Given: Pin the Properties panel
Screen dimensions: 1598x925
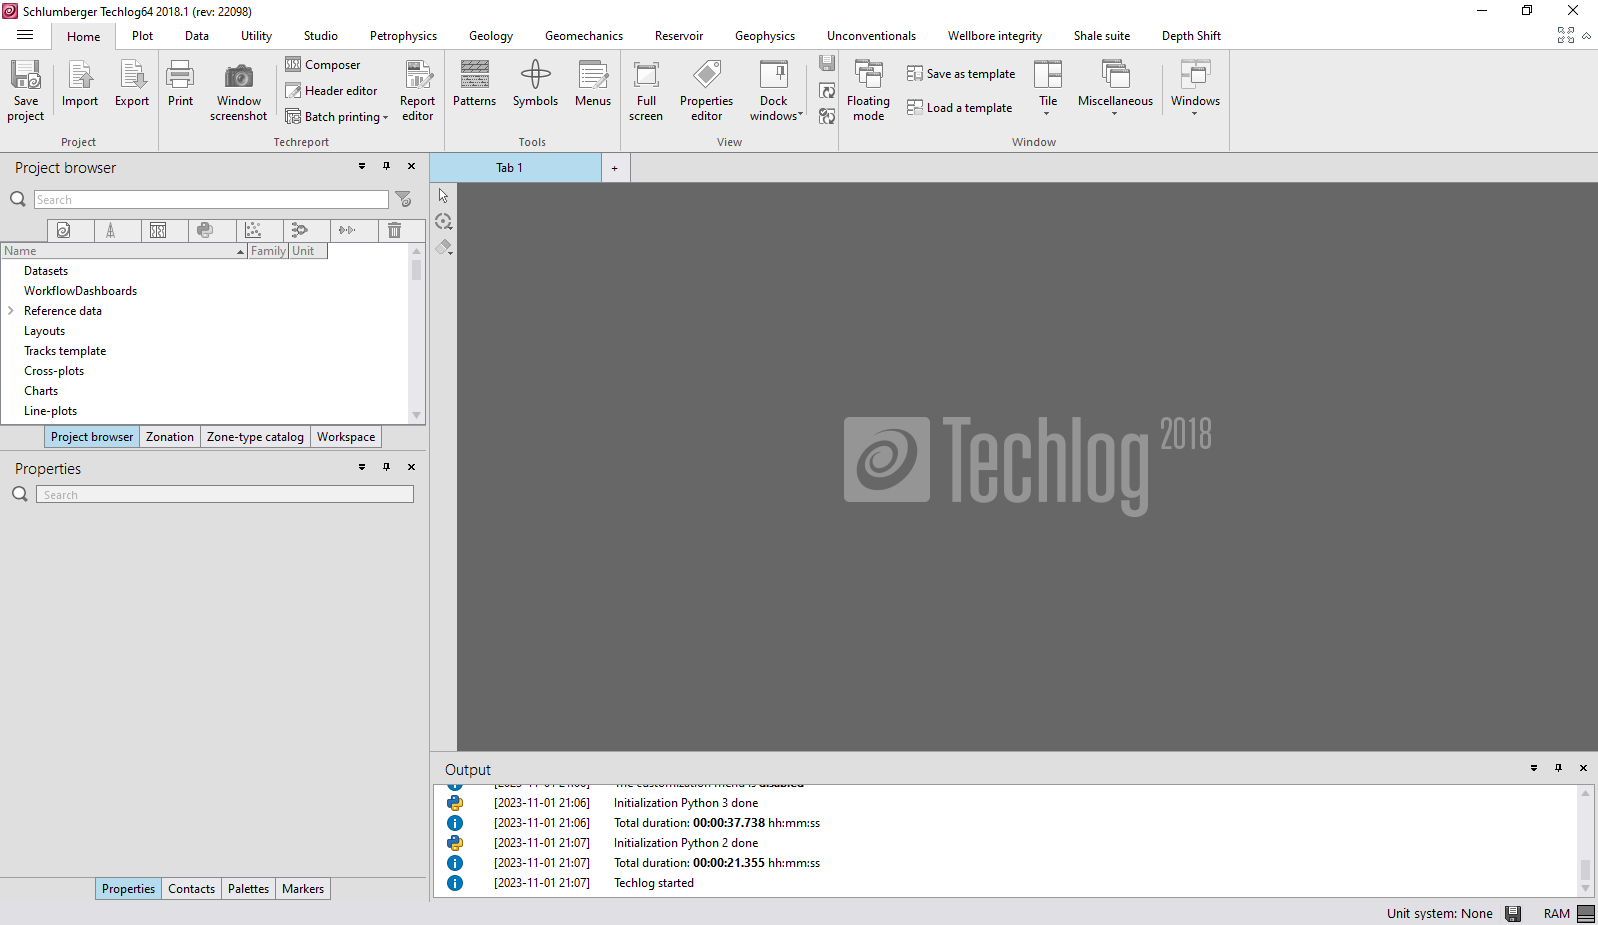Looking at the screenshot, I should [x=387, y=467].
